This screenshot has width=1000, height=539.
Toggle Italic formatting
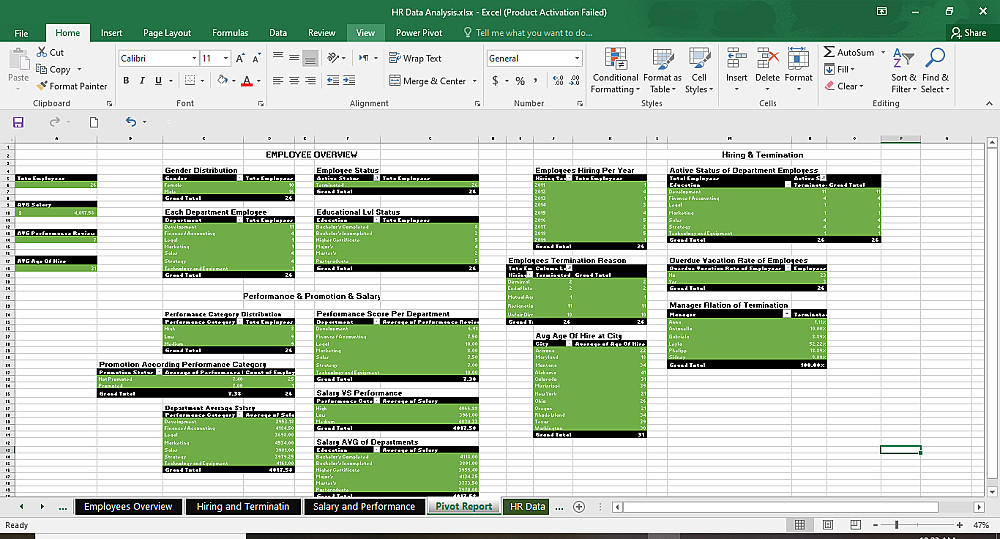click(142, 80)
